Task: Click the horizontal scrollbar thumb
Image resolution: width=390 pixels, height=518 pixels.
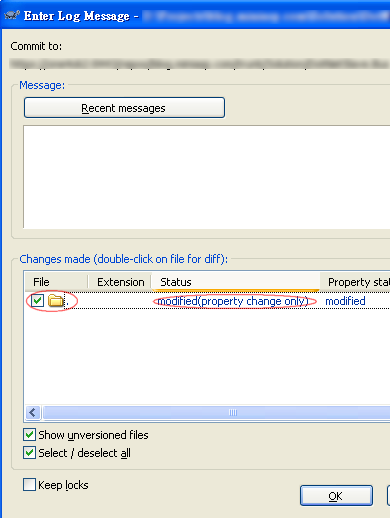Action: [217, 413]
